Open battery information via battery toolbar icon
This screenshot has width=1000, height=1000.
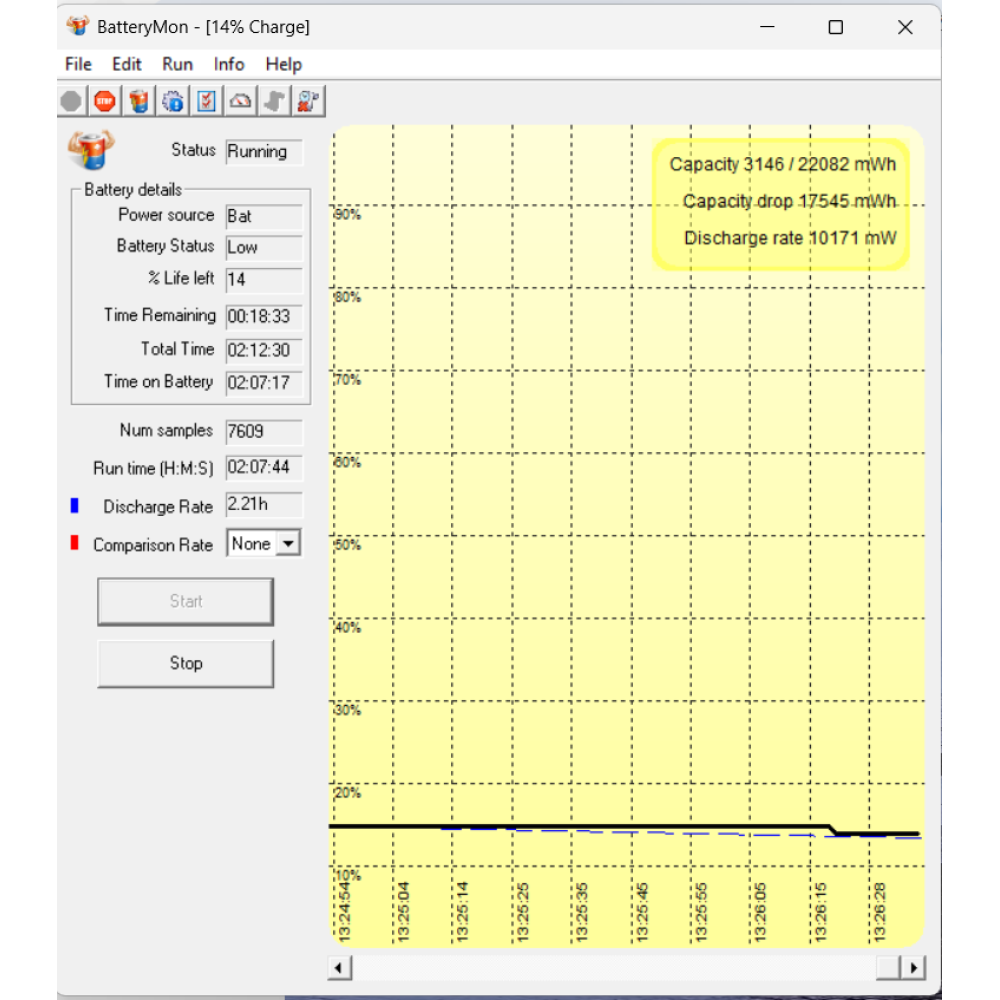[138, 101]
